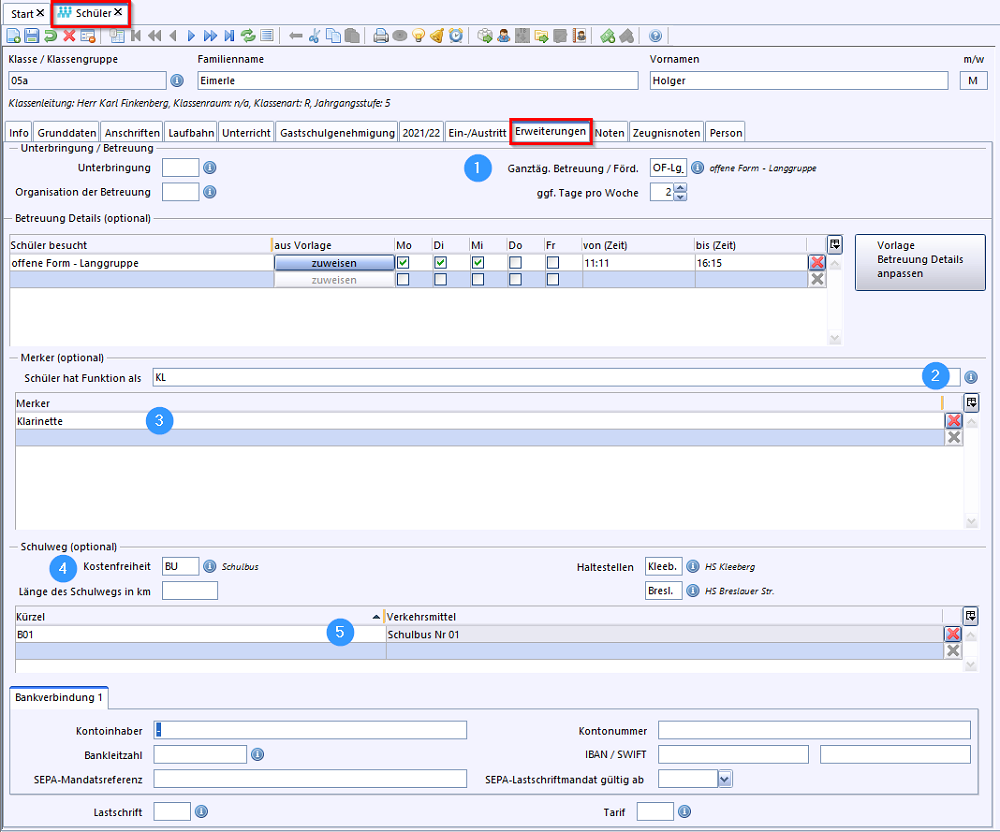Image resolution: width=1000 pixels, height=832 pixels.
Task: Sort by the Kürzel column header
Action: 198,617
